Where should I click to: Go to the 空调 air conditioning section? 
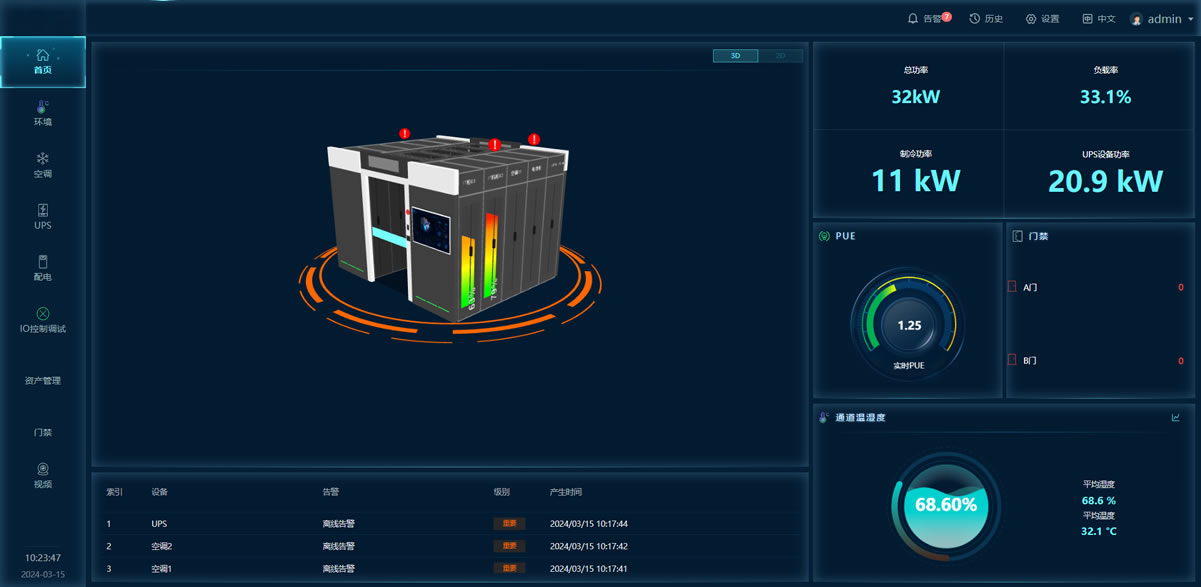coord(42,159)
